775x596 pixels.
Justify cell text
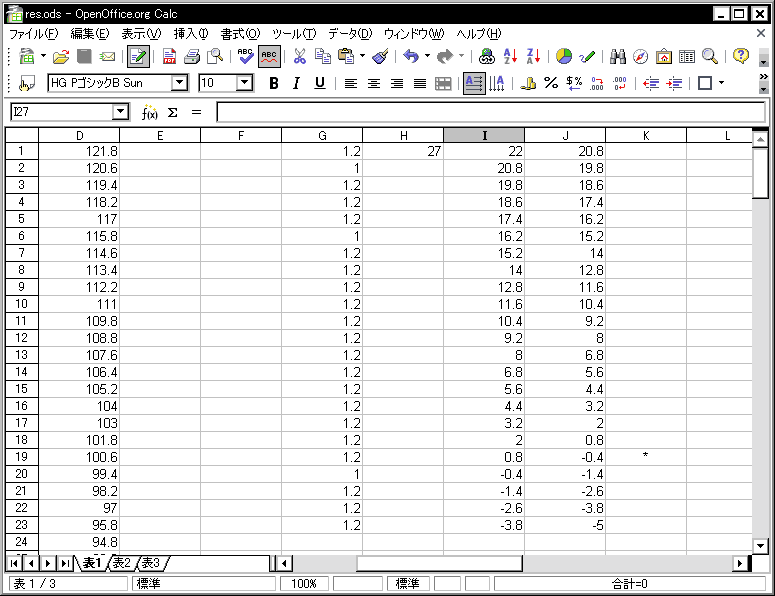click(420, 84)
